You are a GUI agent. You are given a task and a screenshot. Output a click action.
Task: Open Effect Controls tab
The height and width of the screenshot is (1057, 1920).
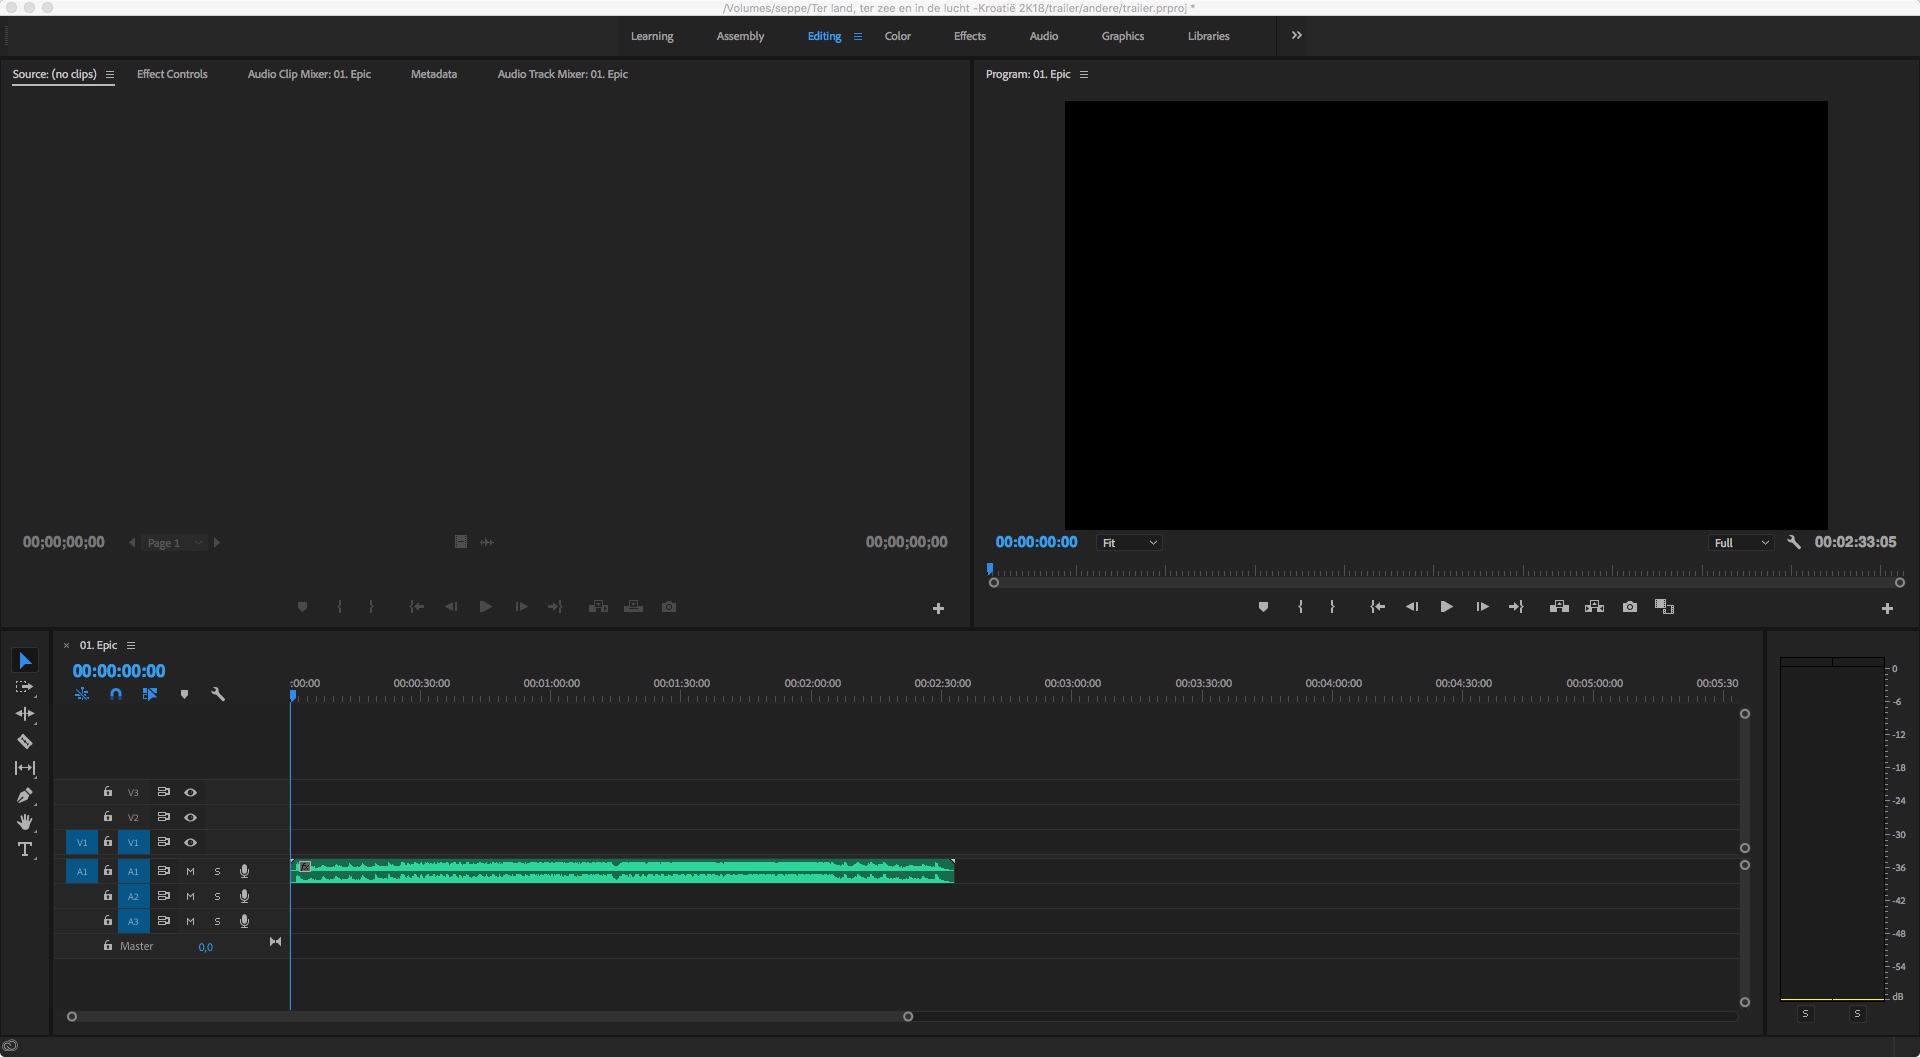[172, 74]
